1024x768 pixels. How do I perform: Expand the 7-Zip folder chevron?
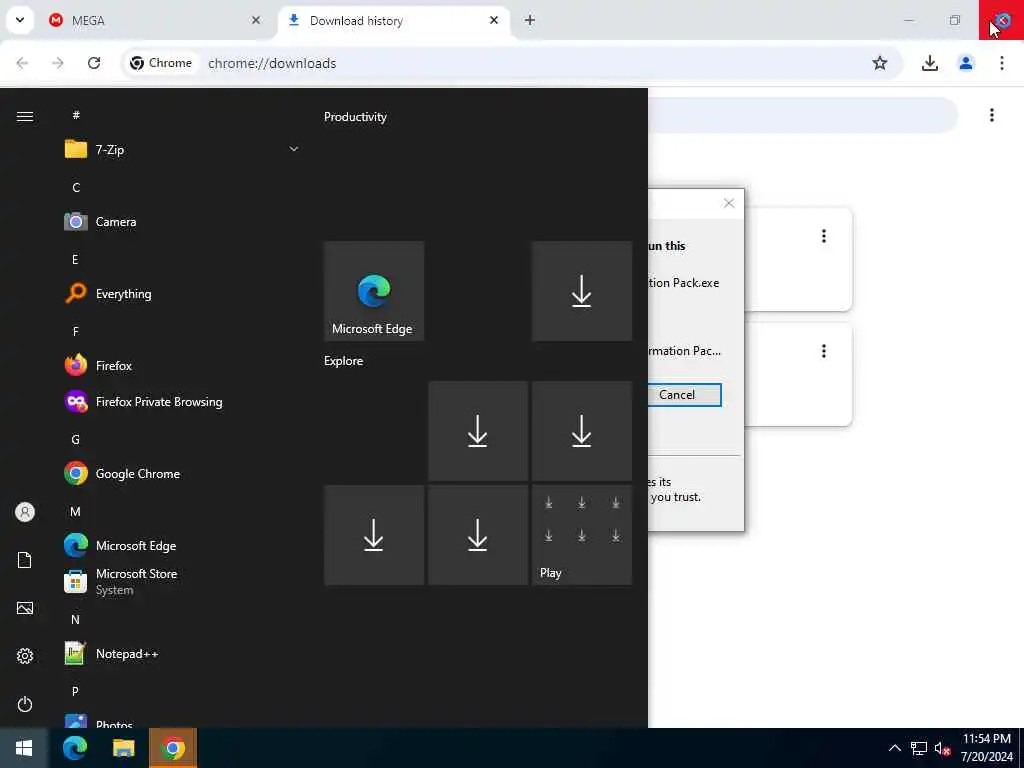pos(294,150)
